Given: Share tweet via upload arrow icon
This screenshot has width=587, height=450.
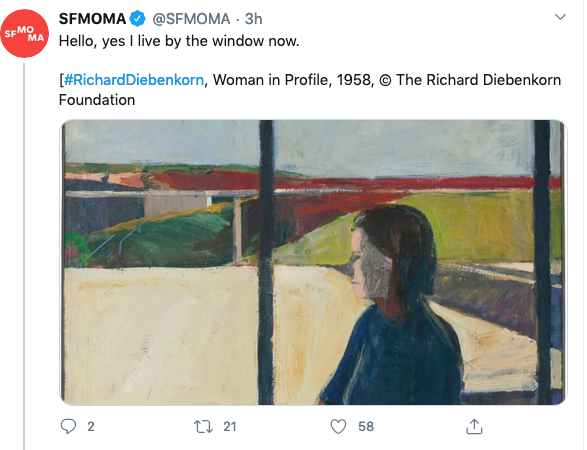Looking at the screenshot, I should (x=474, y=426).
